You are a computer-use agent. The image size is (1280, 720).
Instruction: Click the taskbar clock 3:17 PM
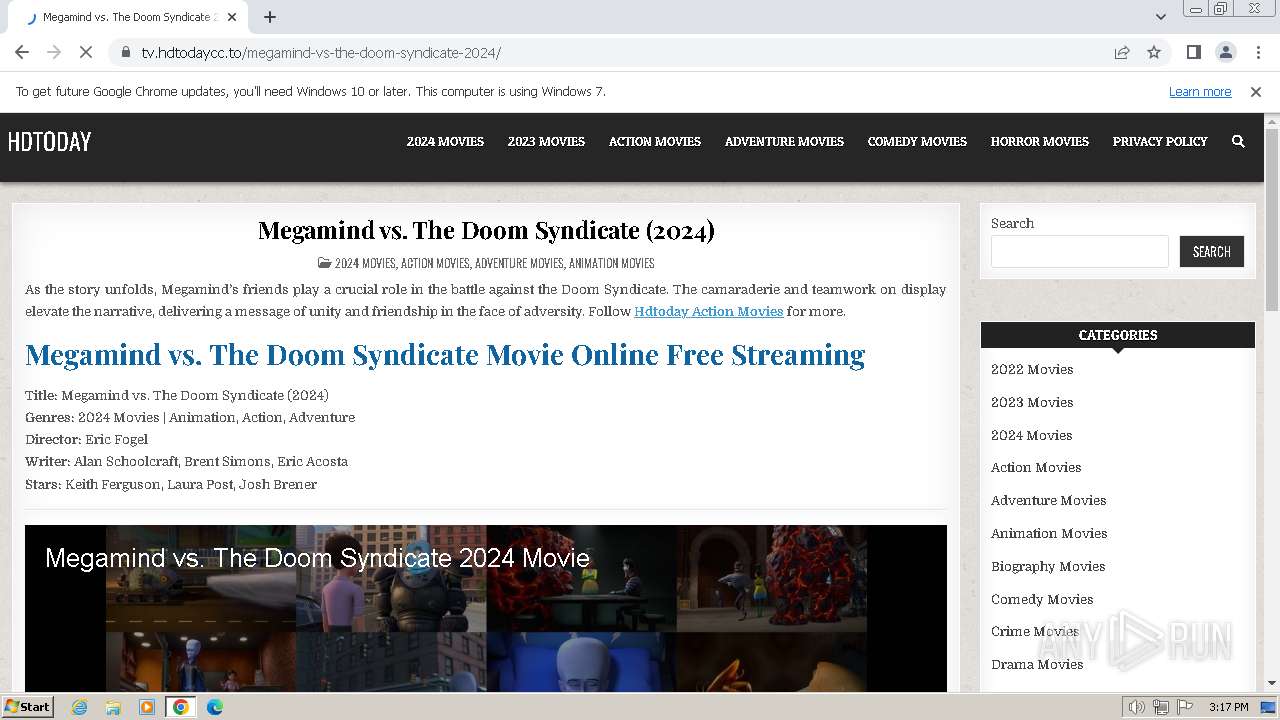pos(1228,707)
